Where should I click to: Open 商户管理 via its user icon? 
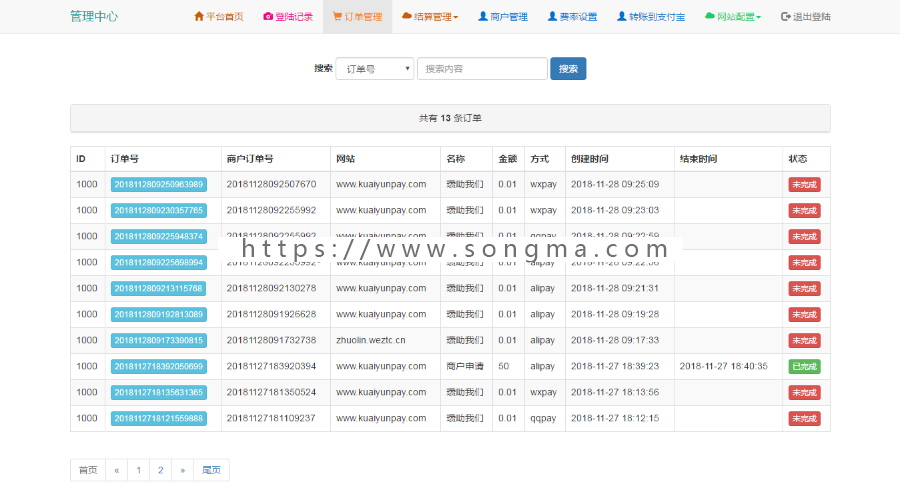point(483,16)
